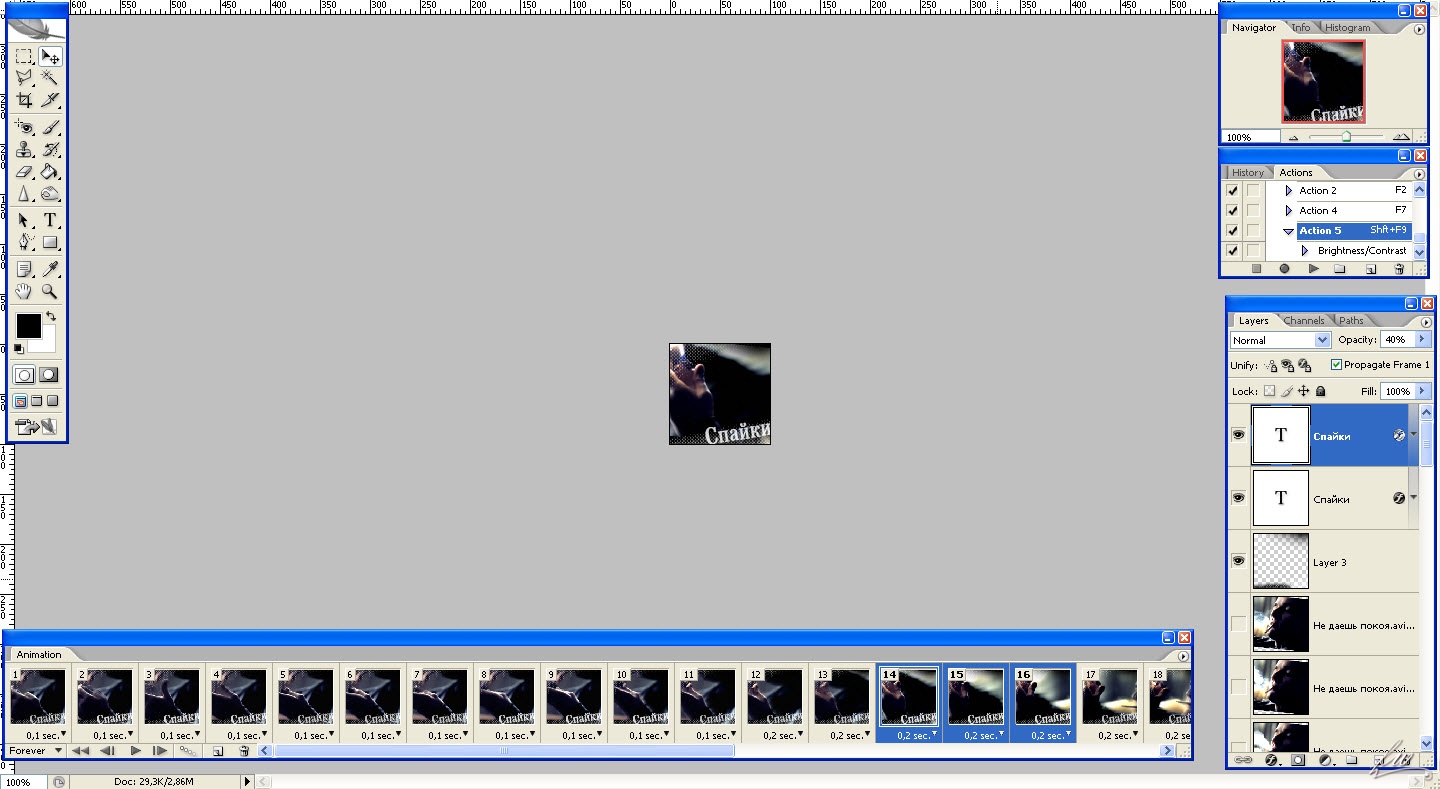
Task: Select the Pen tool
Action: 24,242
